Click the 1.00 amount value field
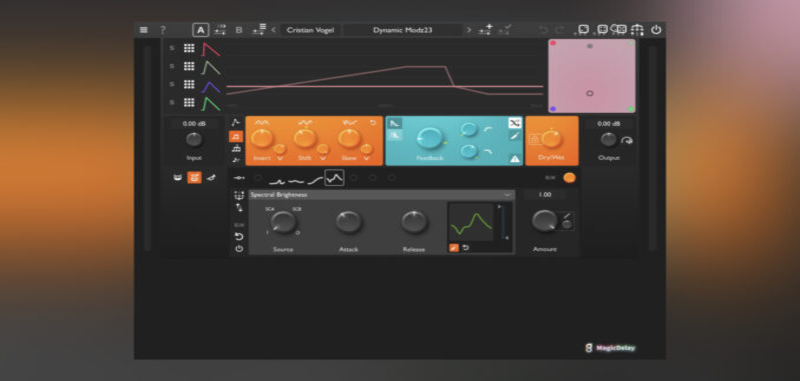800x381 pixels. pos(545,195)
